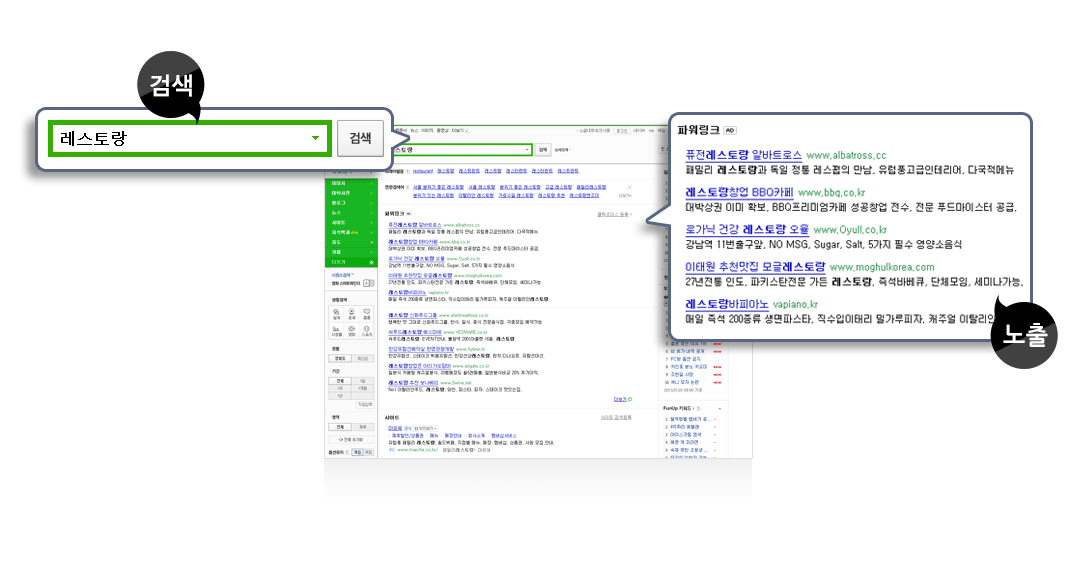Select the 1일 period filter
Viewport: 1082px width, 561px height.
point(362,381)
